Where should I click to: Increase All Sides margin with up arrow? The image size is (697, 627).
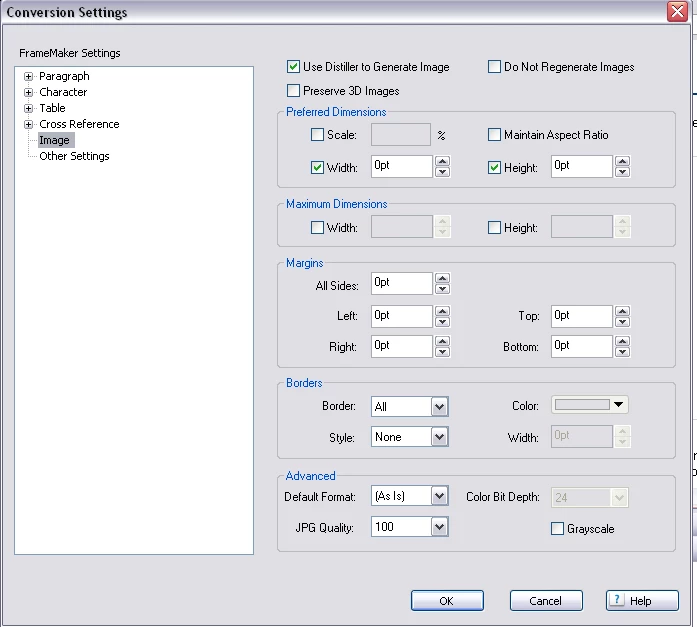coord(442,278)
